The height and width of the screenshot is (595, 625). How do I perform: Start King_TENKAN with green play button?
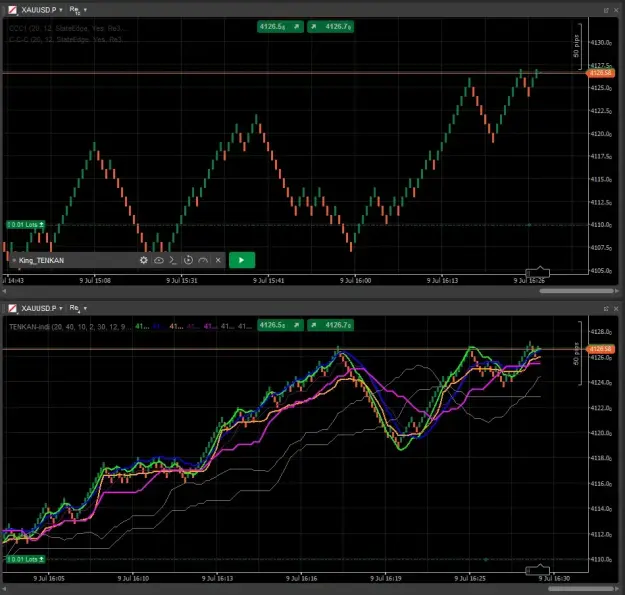click(242, 260)
